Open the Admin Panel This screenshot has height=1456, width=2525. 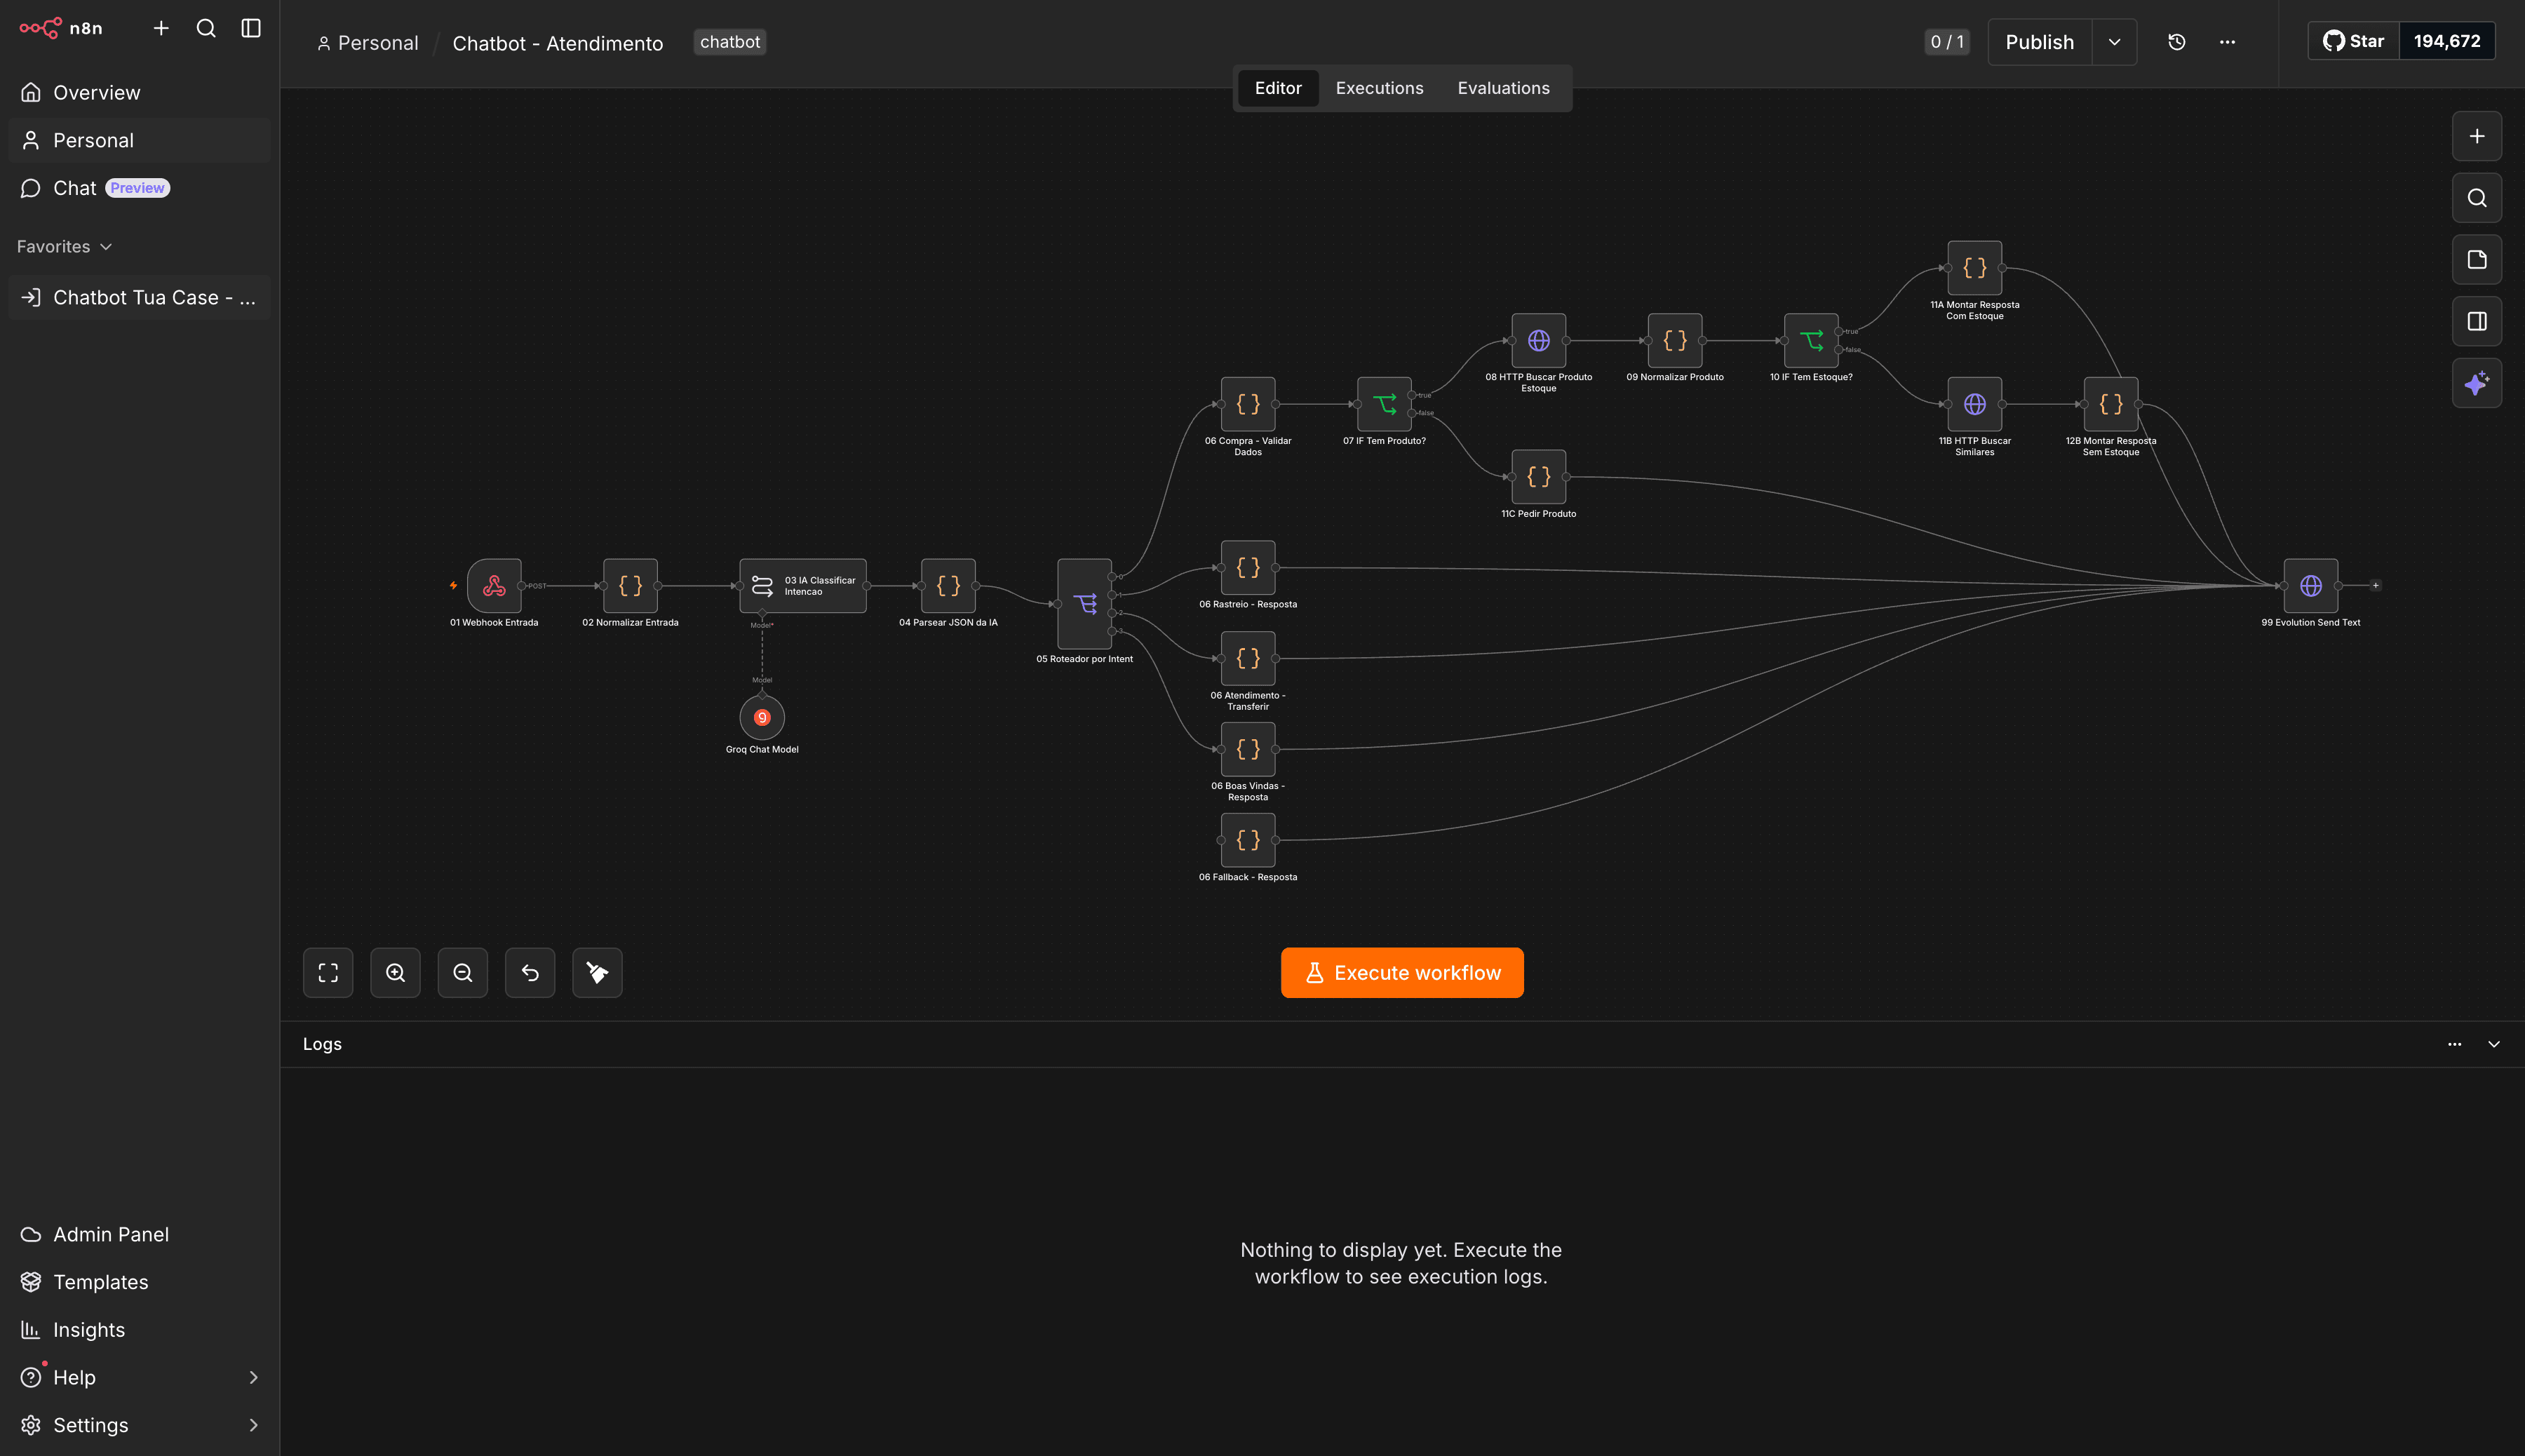click(140, 1235)
